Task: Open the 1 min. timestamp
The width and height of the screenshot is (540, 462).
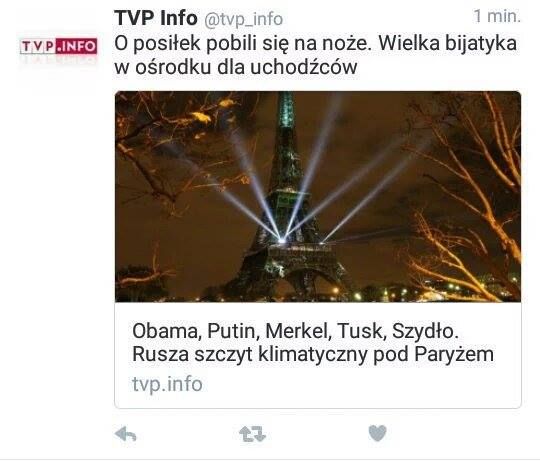Action: [497, 16]
